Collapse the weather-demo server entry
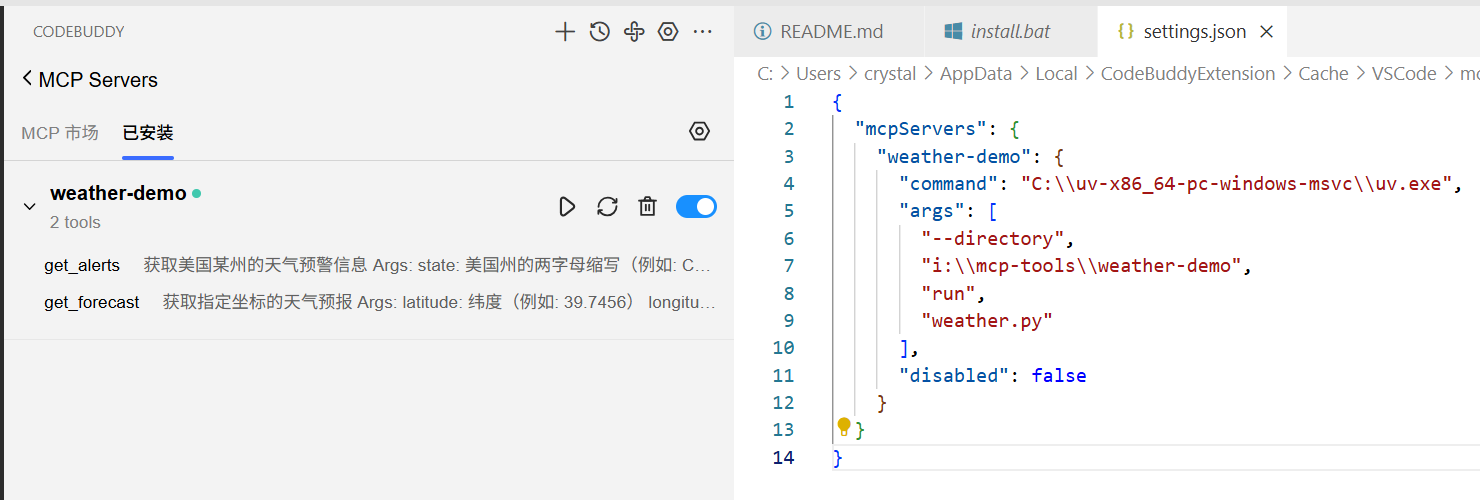 coord(30,207)
